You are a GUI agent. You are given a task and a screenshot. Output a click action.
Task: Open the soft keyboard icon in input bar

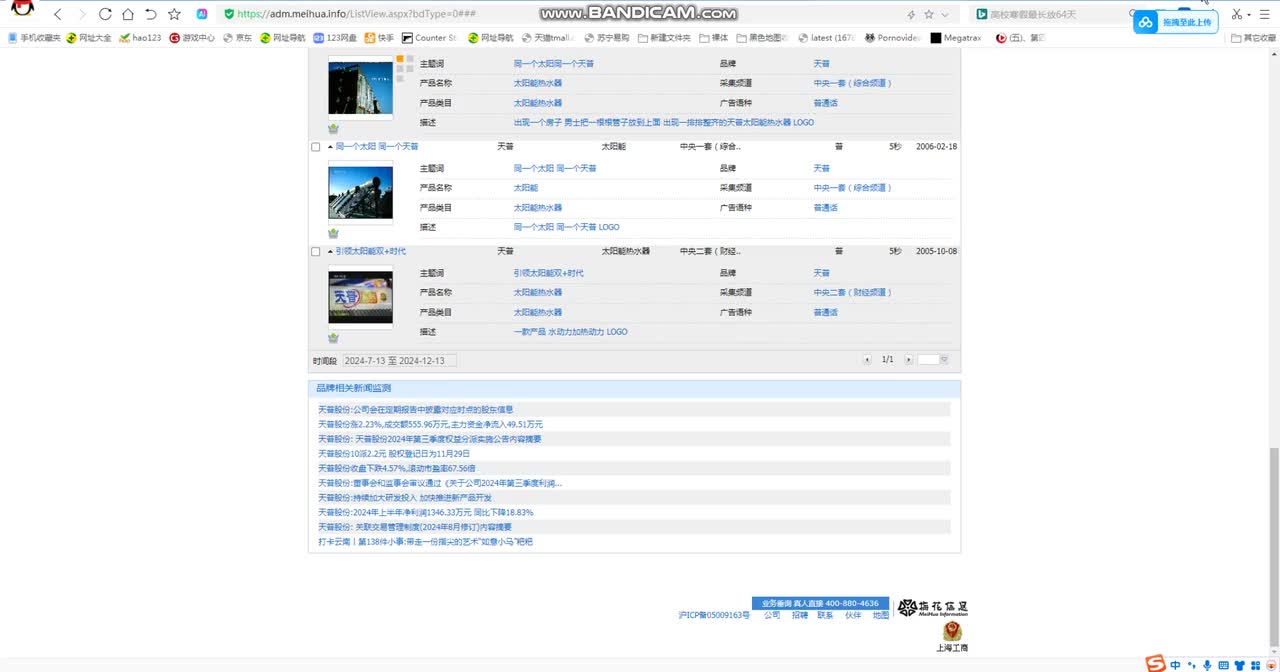tap(1223, 664)
